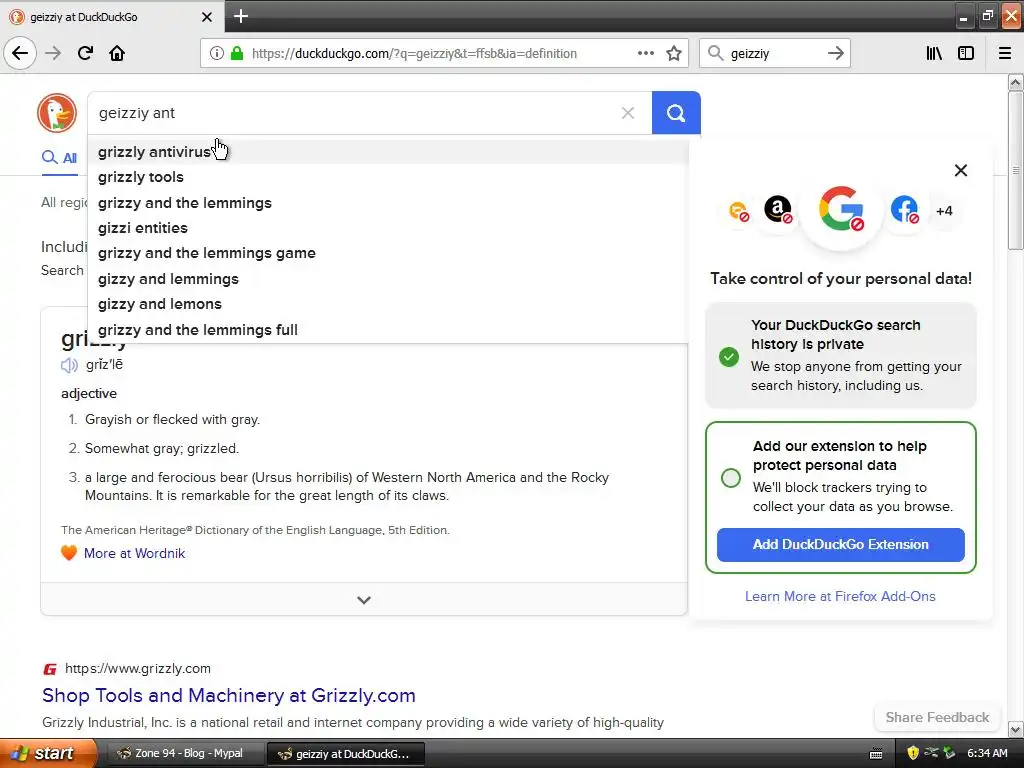This screenshot has width=1024, height=768.
Task: Open More at Wordnik link
Action: click(135, 553)
